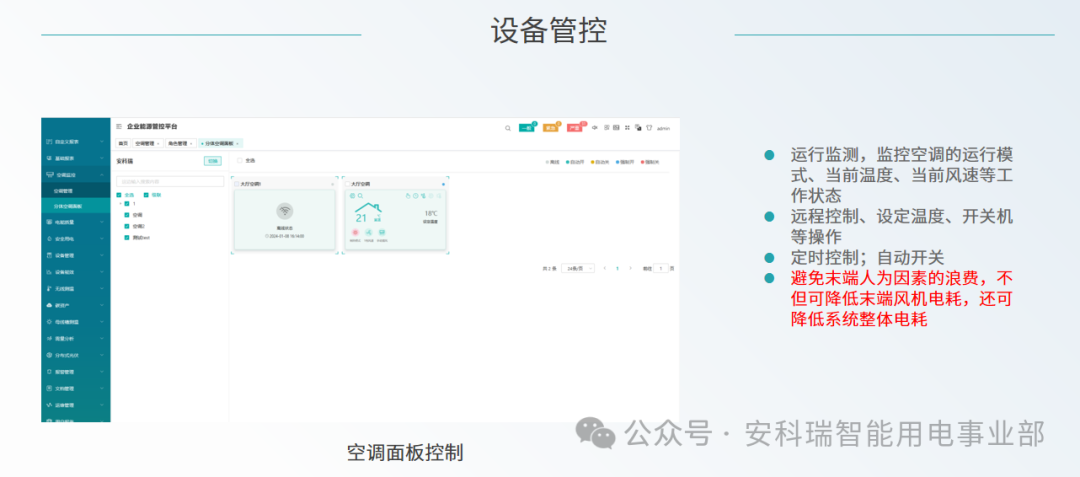Open the 基础报表 sidebar menu
This screenshot has height=477, width=1080.
[x=76, y=158]
